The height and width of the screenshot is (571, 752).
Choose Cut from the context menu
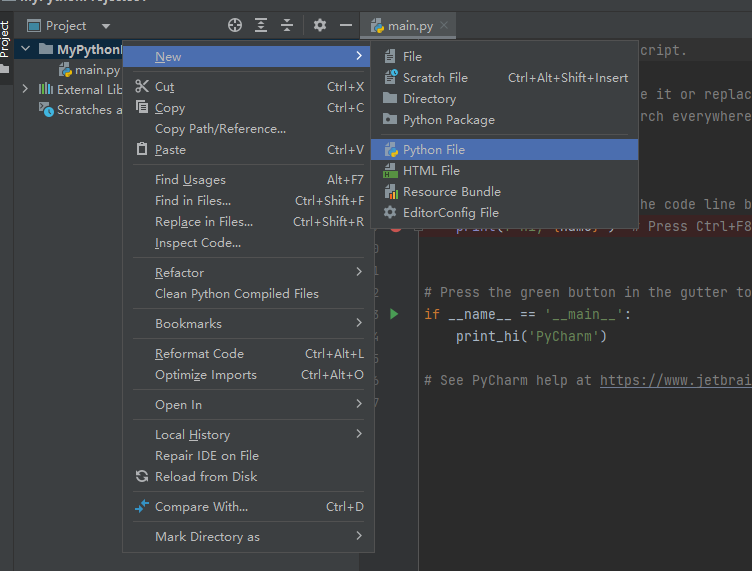[248, 87]
